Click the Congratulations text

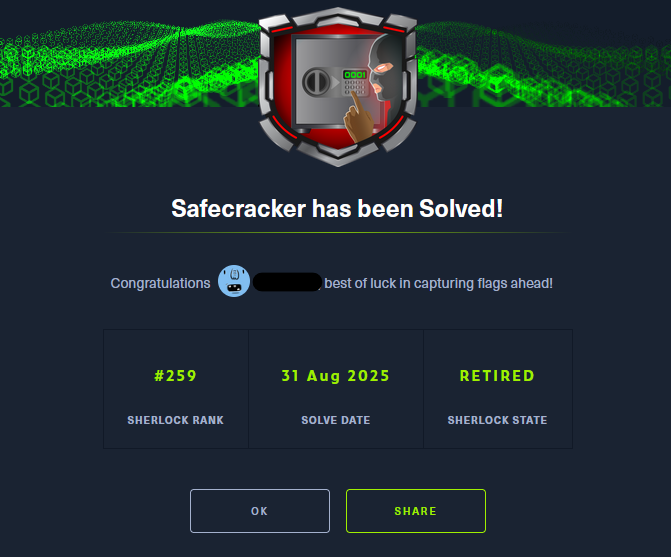(x=160, y=283)
